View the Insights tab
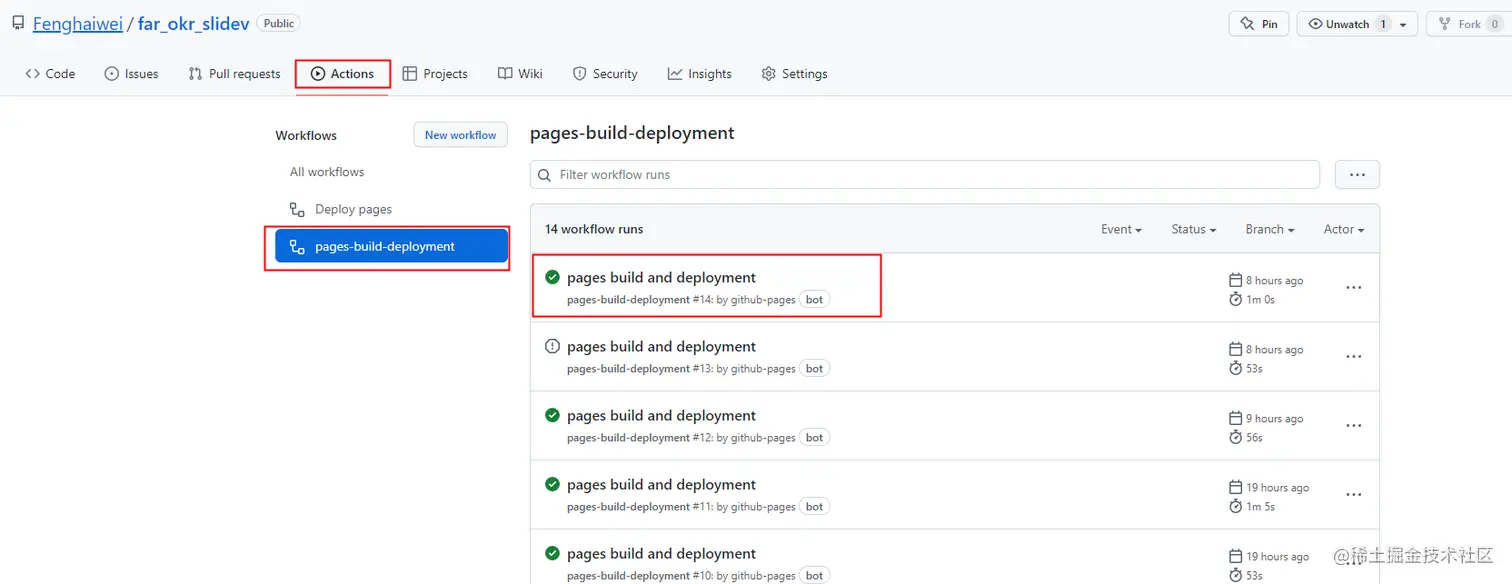 tap(700, 74)
